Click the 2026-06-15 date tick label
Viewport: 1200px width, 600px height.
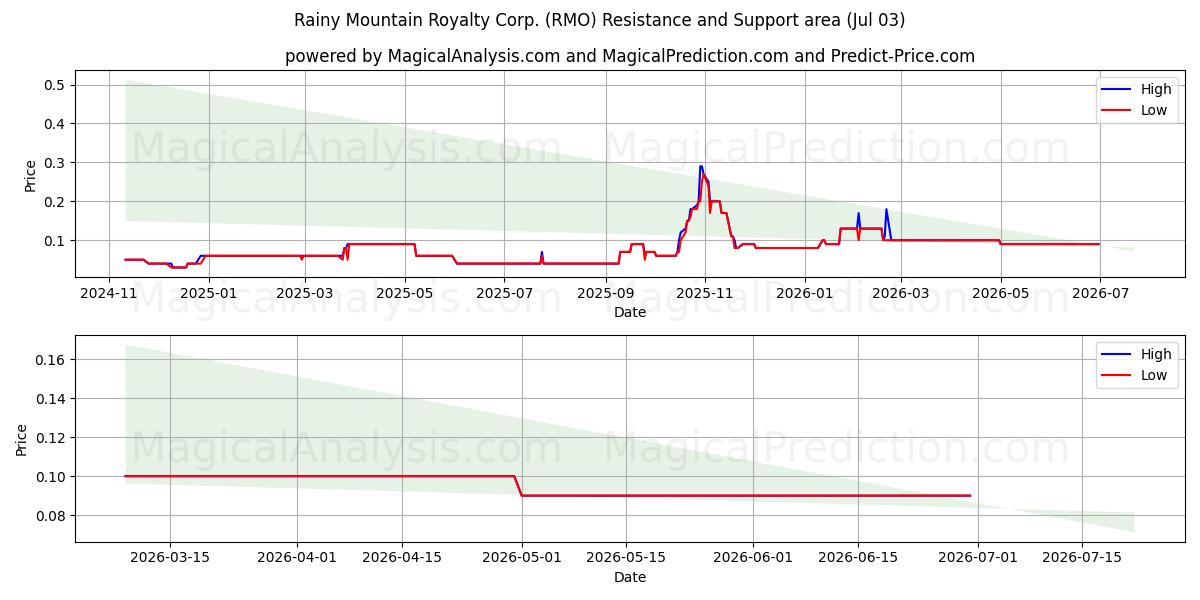[858, 559]
